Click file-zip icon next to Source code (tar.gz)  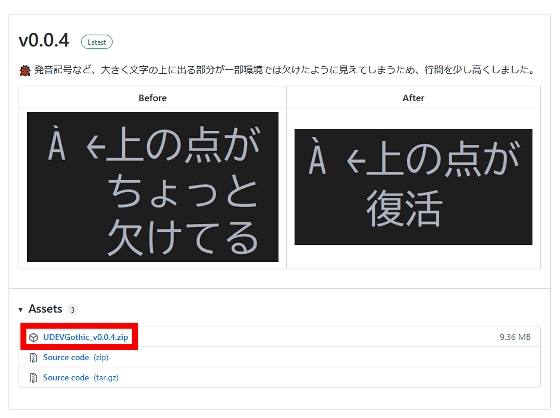(x=33, y=378)
